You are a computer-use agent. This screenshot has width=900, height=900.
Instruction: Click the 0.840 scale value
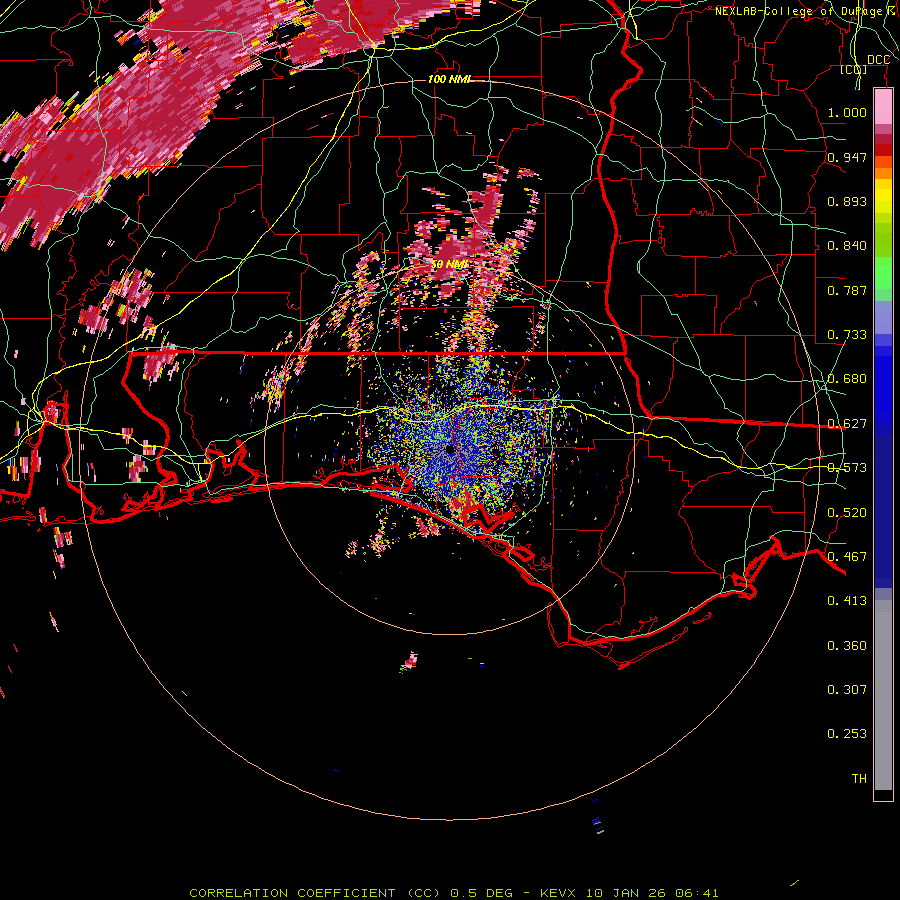(x=847, y=246)
